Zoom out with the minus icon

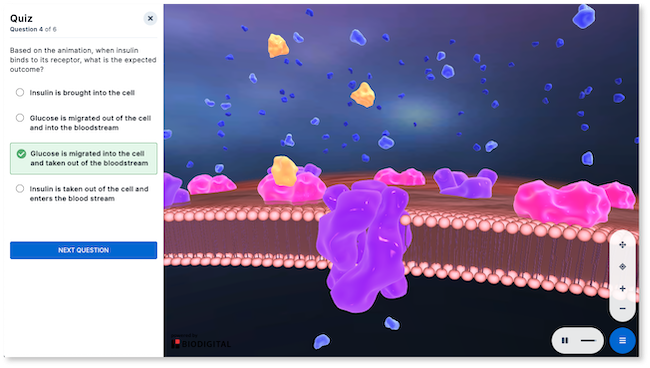[x=622, y=308]
